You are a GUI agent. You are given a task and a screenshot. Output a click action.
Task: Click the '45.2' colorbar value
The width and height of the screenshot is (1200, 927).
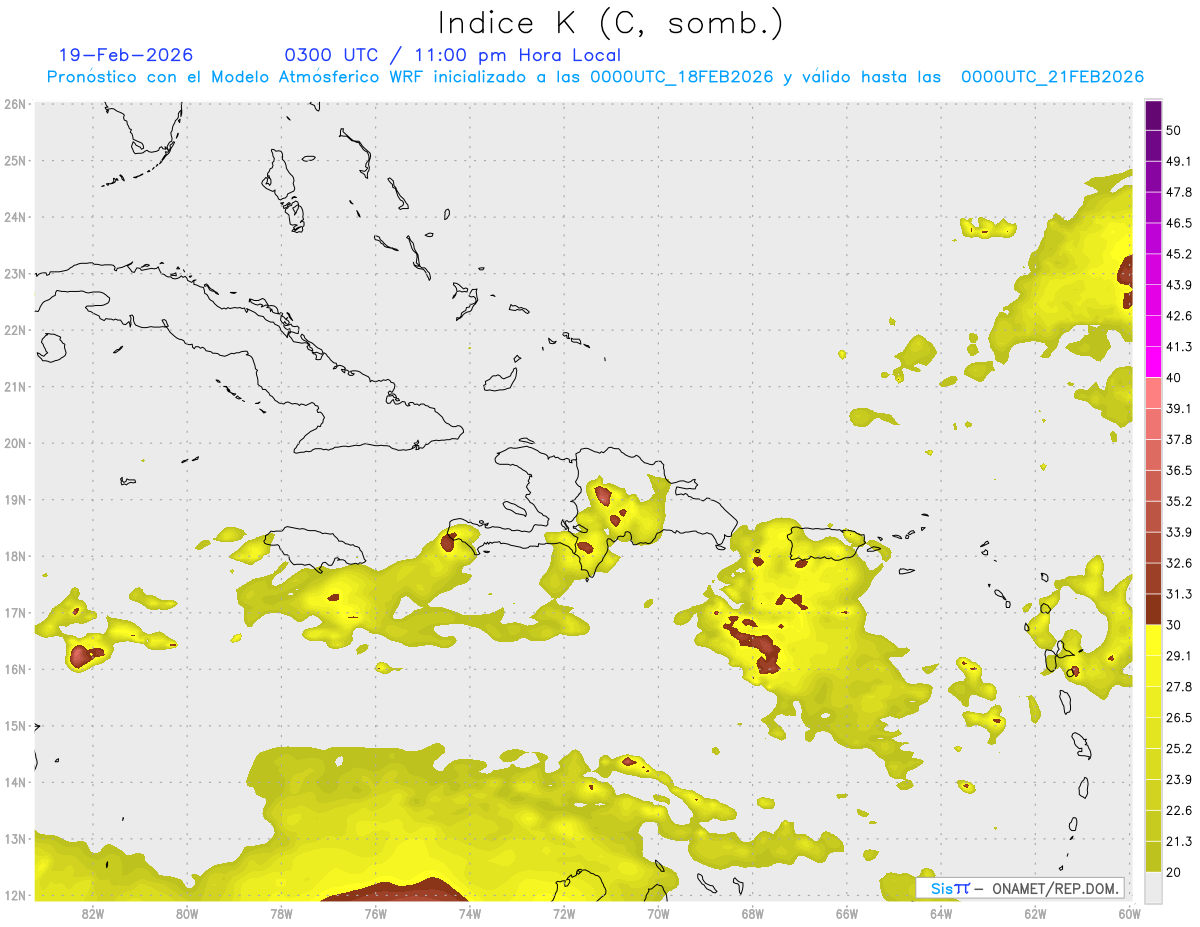[1179, 254]
